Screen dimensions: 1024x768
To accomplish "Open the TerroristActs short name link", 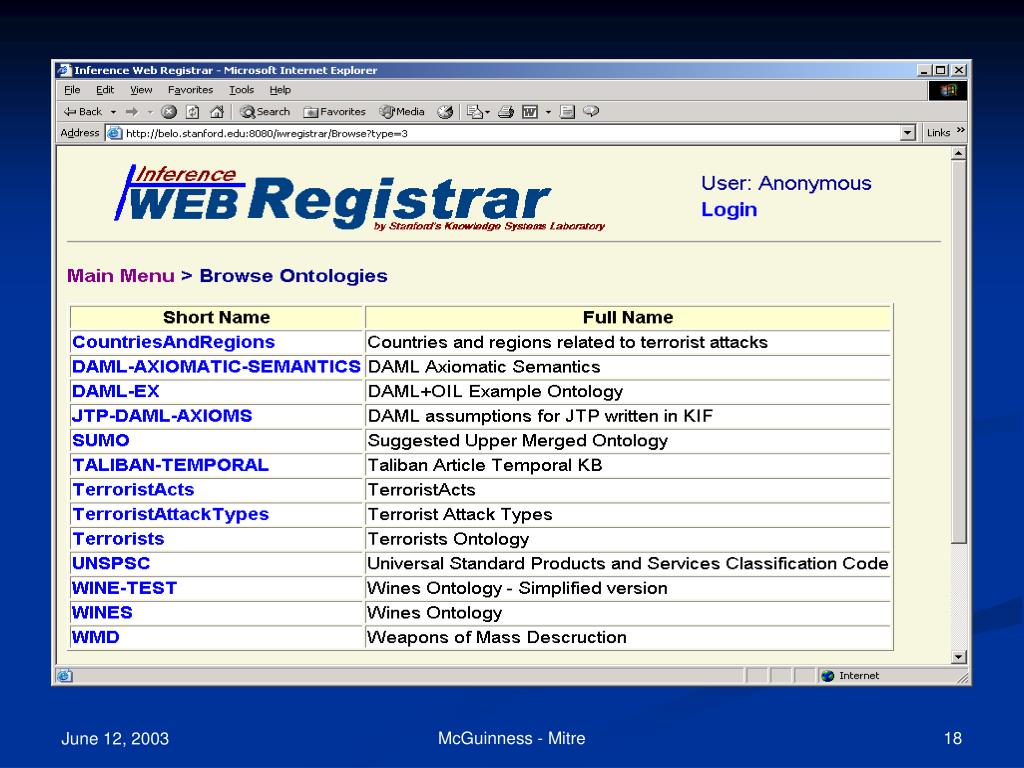I will pyautogui.click(x=133, y=490).
